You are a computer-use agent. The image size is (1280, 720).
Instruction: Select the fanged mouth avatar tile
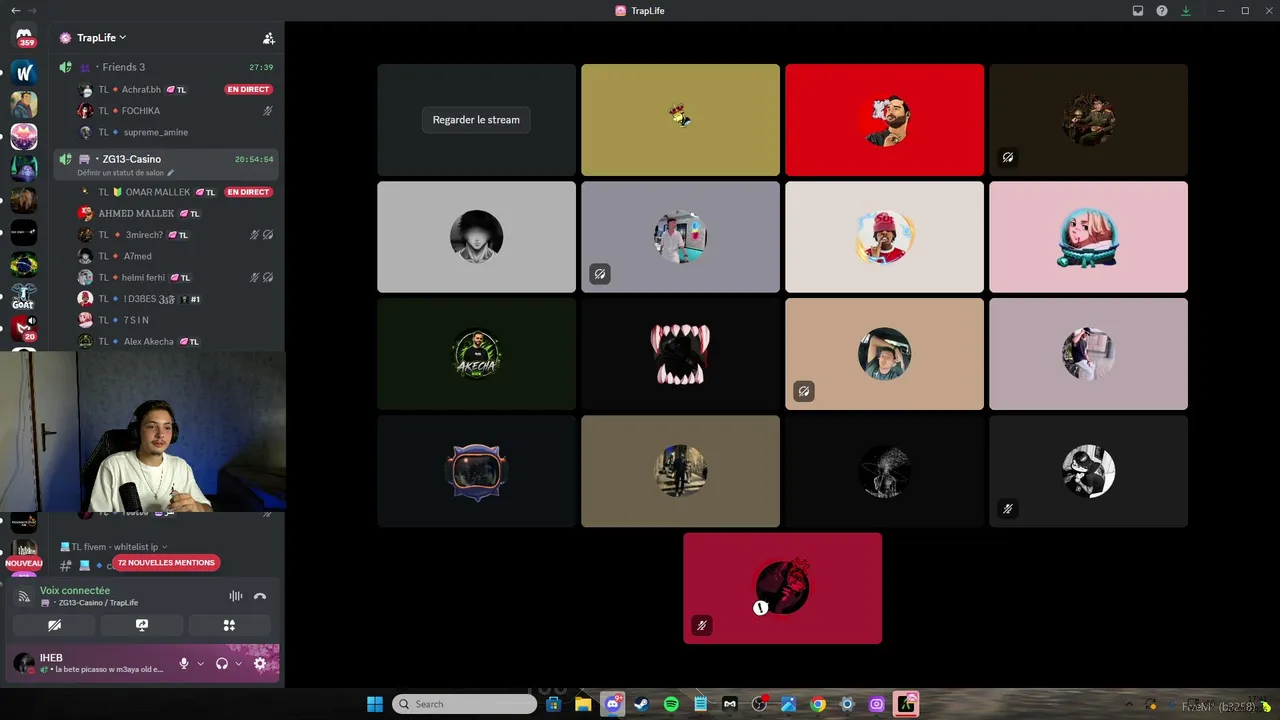click(680, 354)
